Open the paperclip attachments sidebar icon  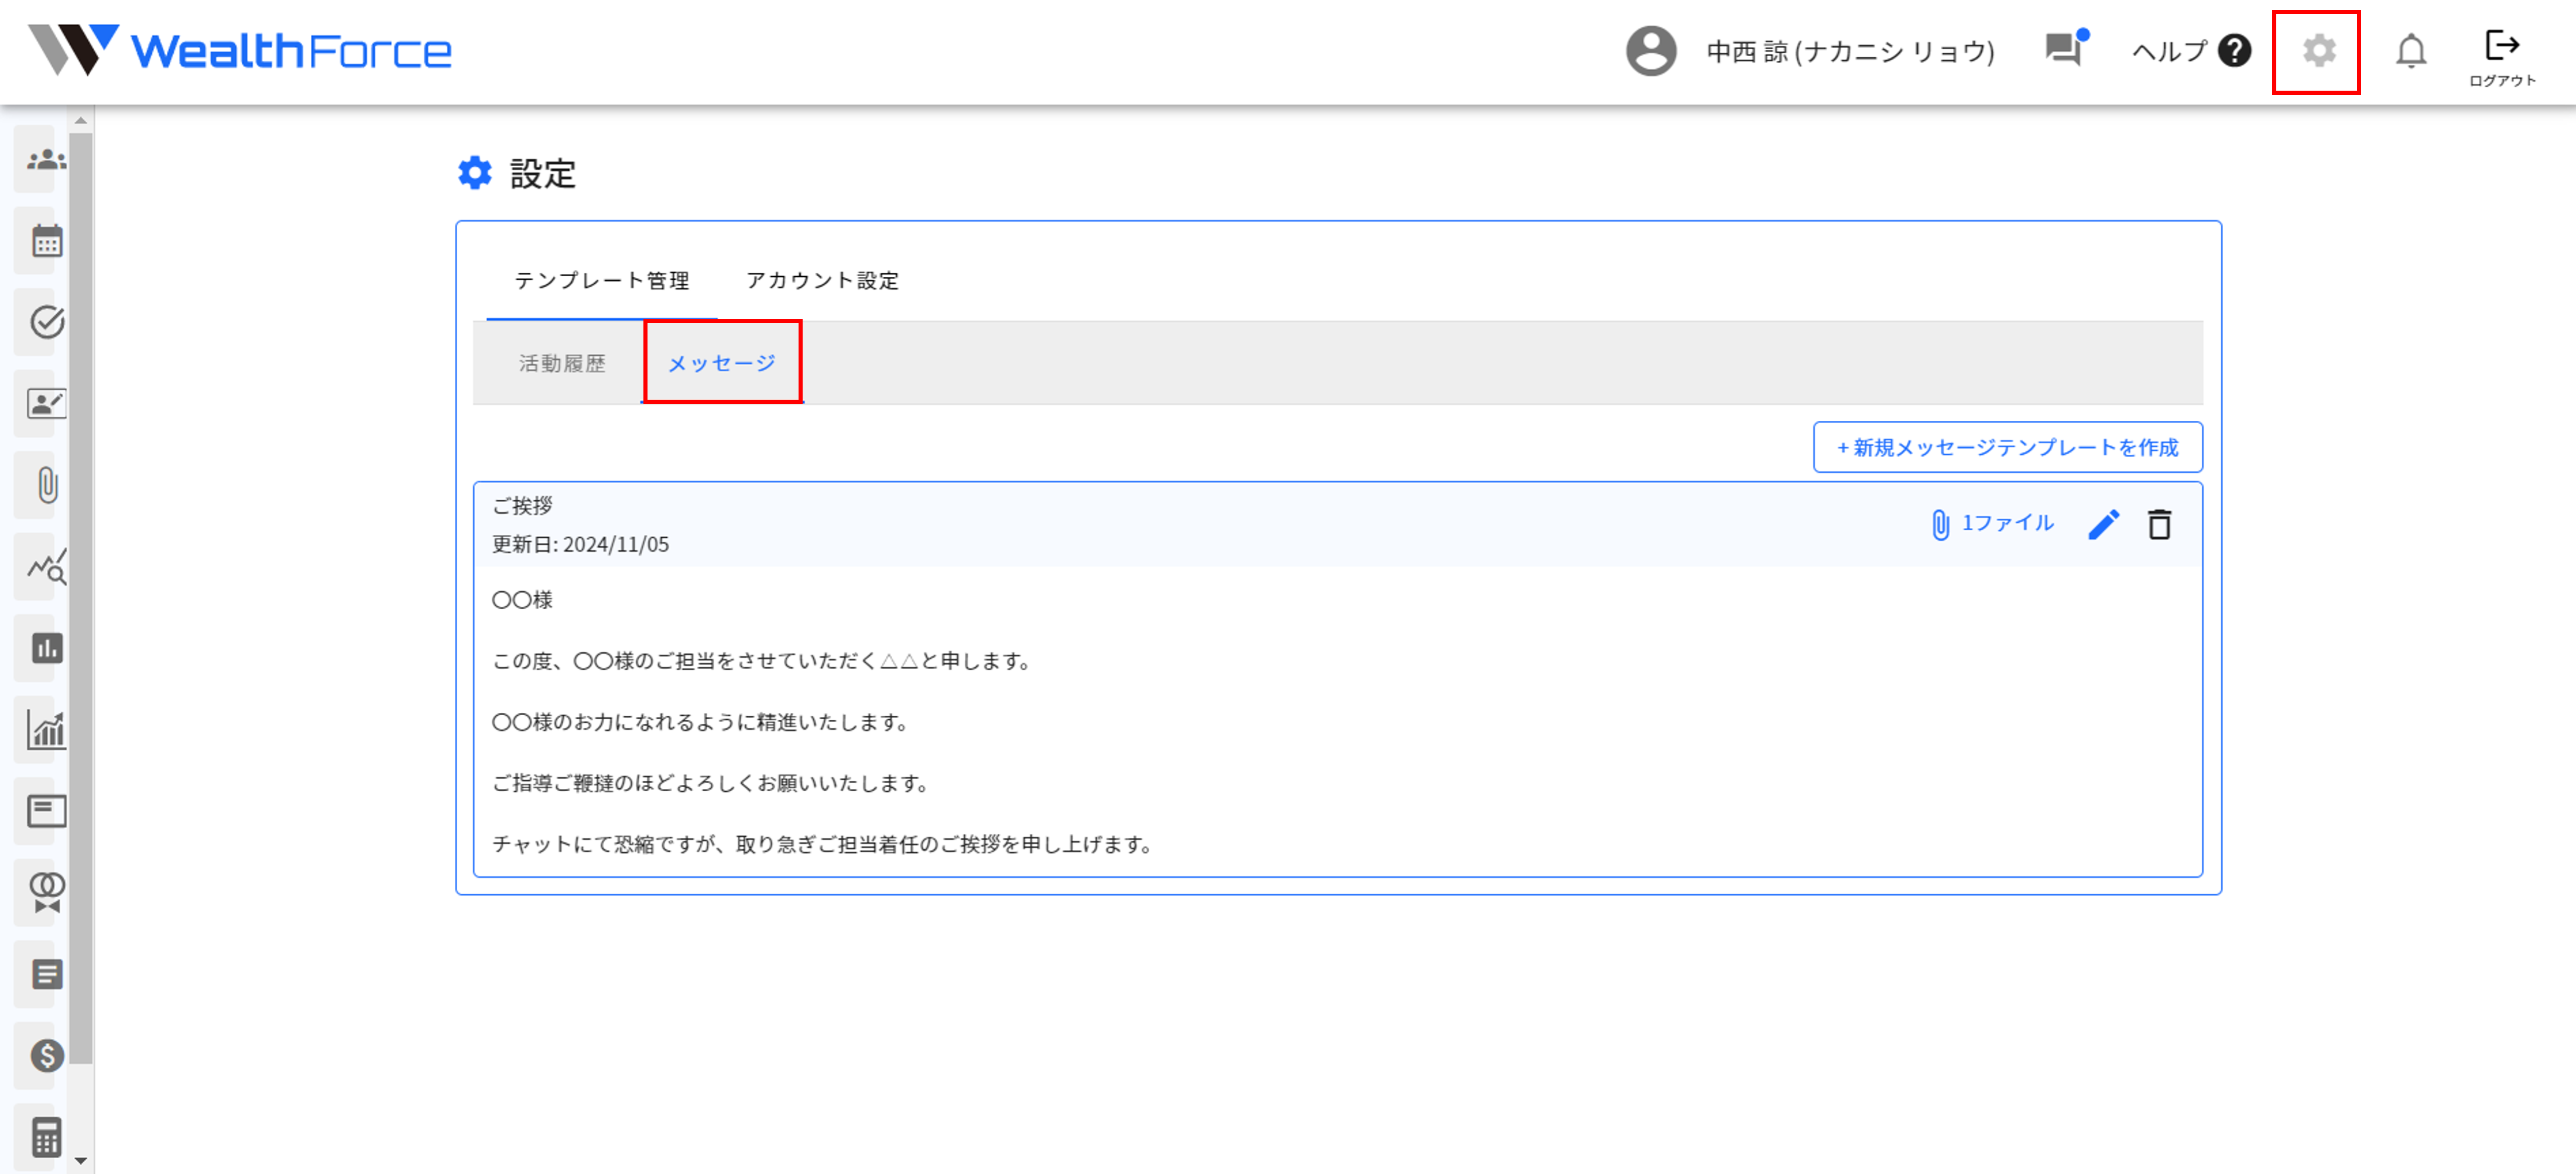click(x=46, y=486)
